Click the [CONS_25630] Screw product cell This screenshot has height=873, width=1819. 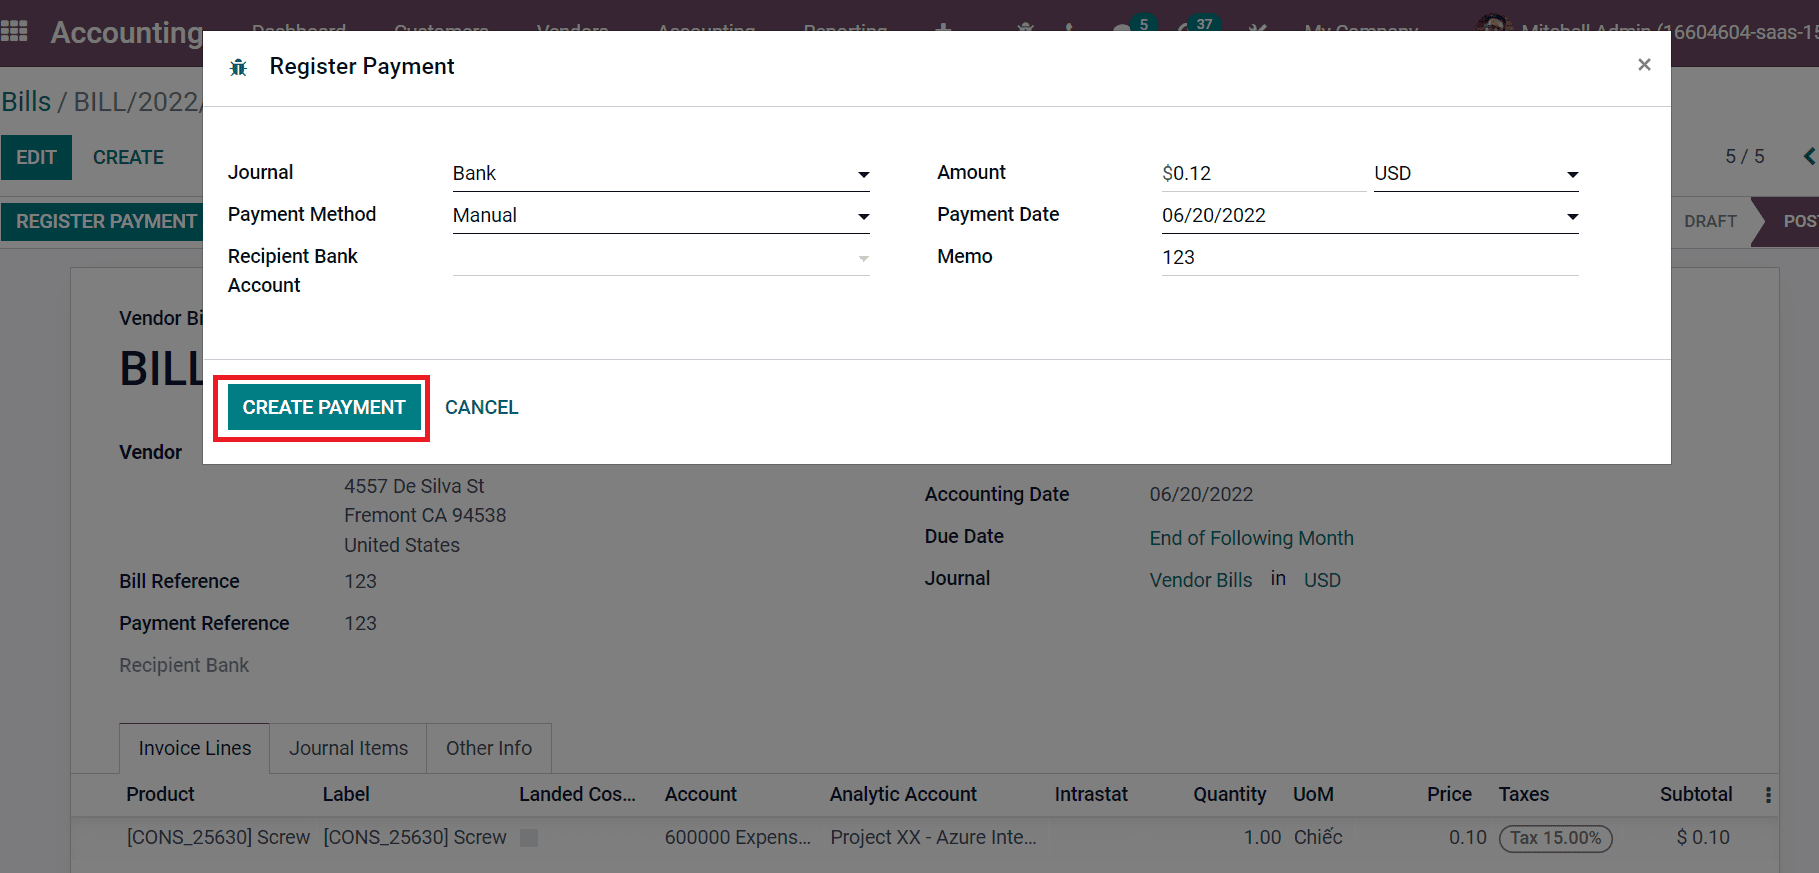(218, 838)
